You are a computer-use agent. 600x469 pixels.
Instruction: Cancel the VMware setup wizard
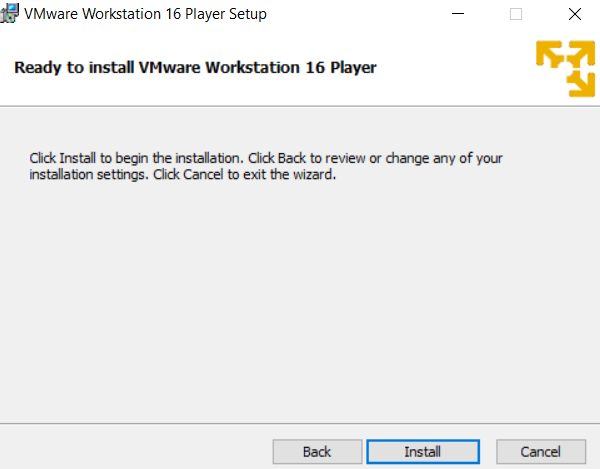tap(541, 452)
